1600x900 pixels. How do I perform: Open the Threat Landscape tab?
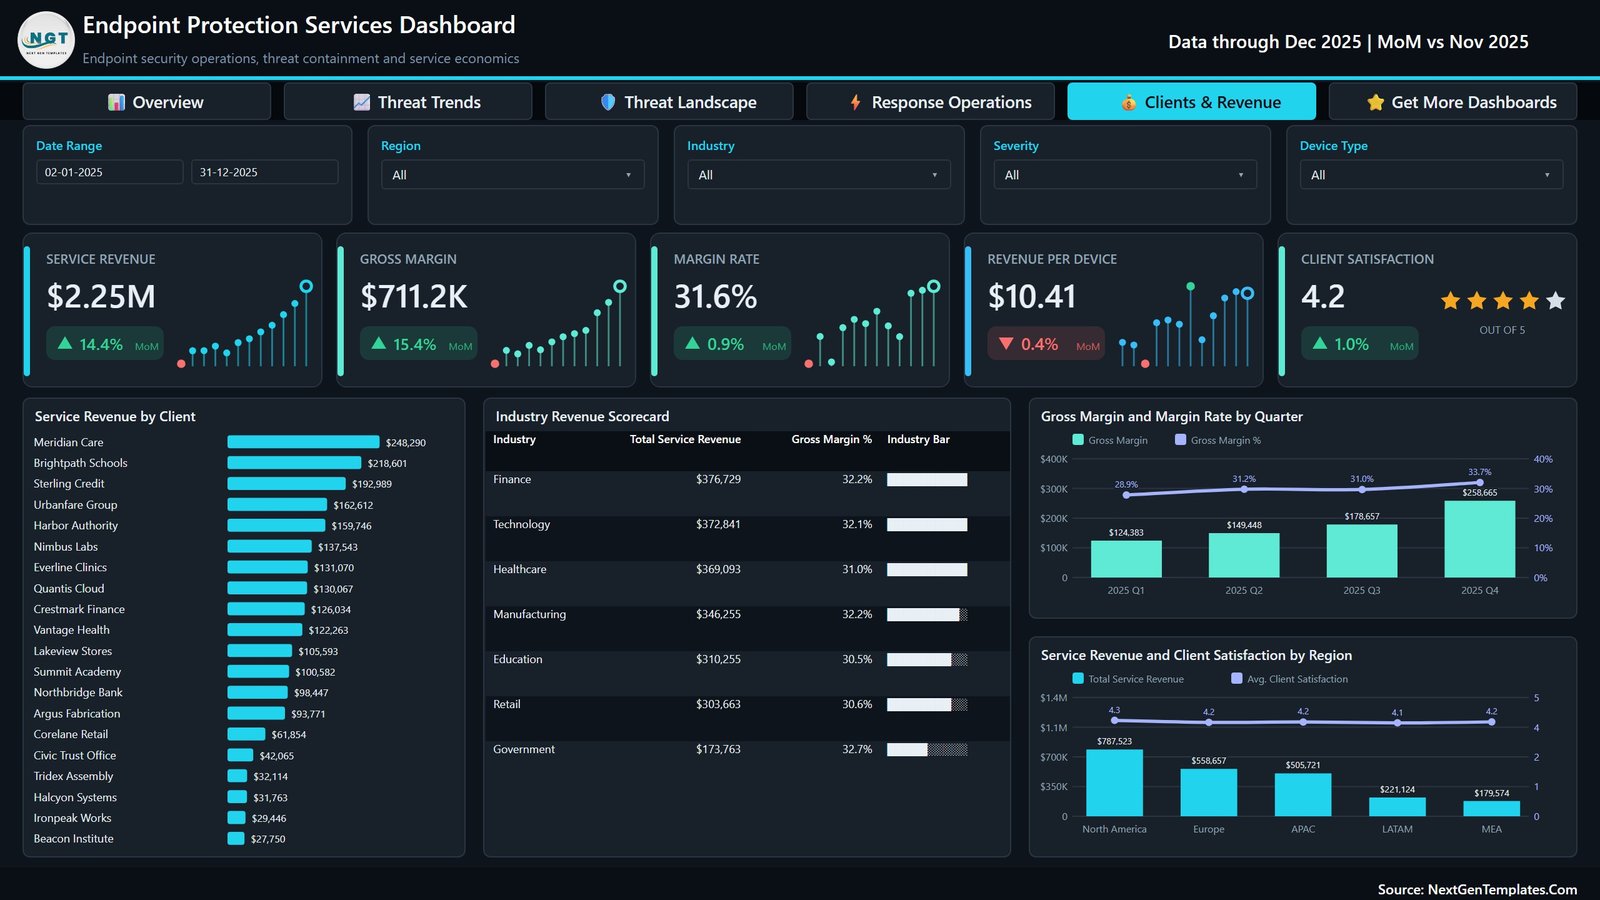pos(669,102)
